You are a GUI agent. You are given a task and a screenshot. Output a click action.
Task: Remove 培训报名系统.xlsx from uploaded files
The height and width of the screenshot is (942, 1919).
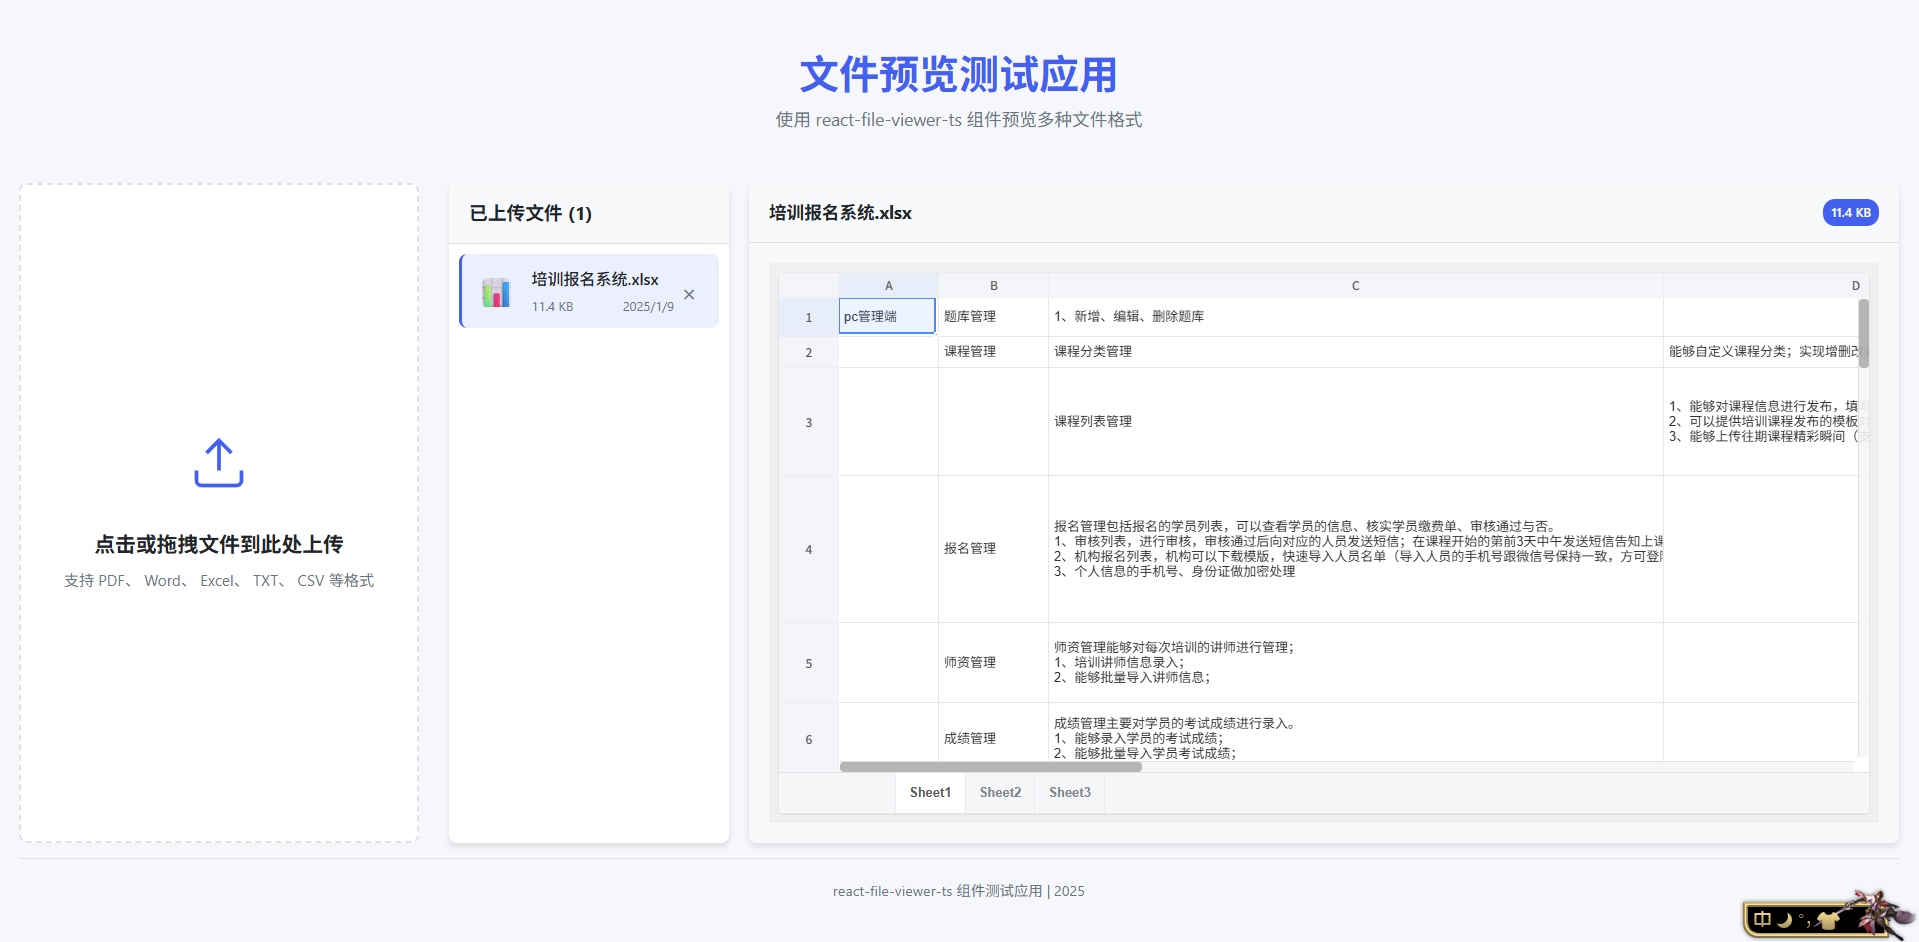point(689,294)
